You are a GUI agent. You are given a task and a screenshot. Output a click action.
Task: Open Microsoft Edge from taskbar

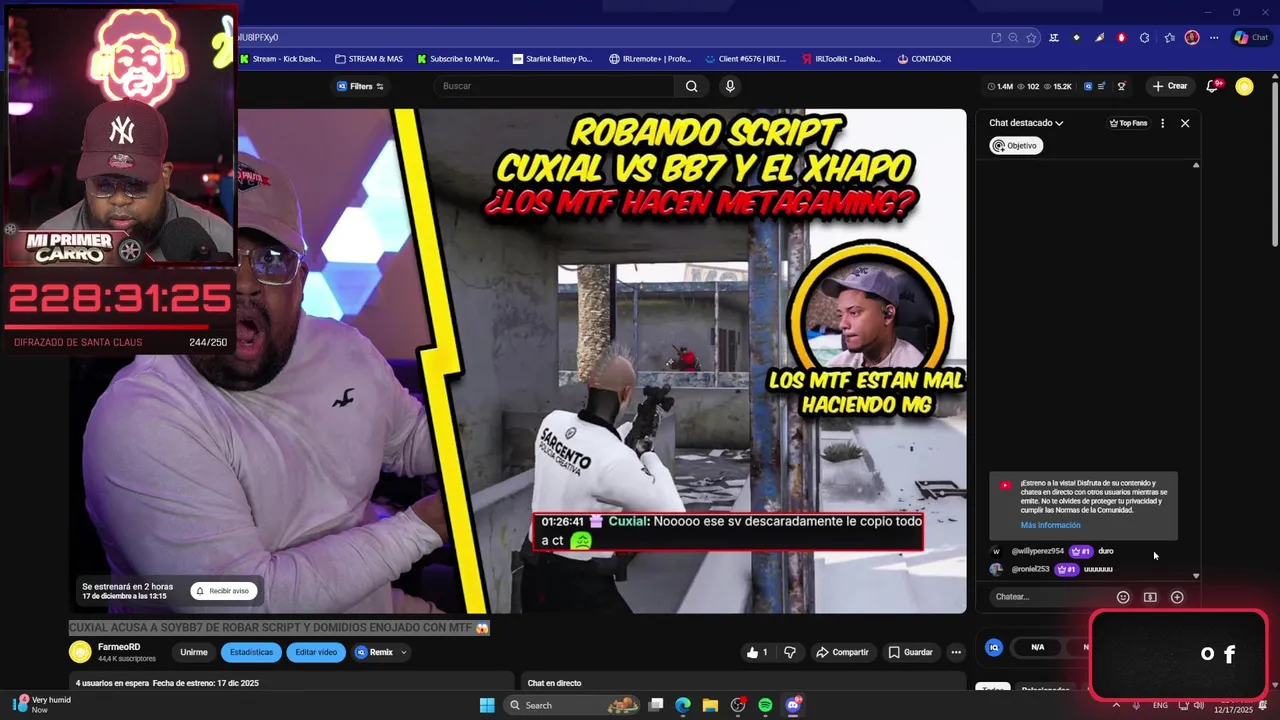(683, 705)
